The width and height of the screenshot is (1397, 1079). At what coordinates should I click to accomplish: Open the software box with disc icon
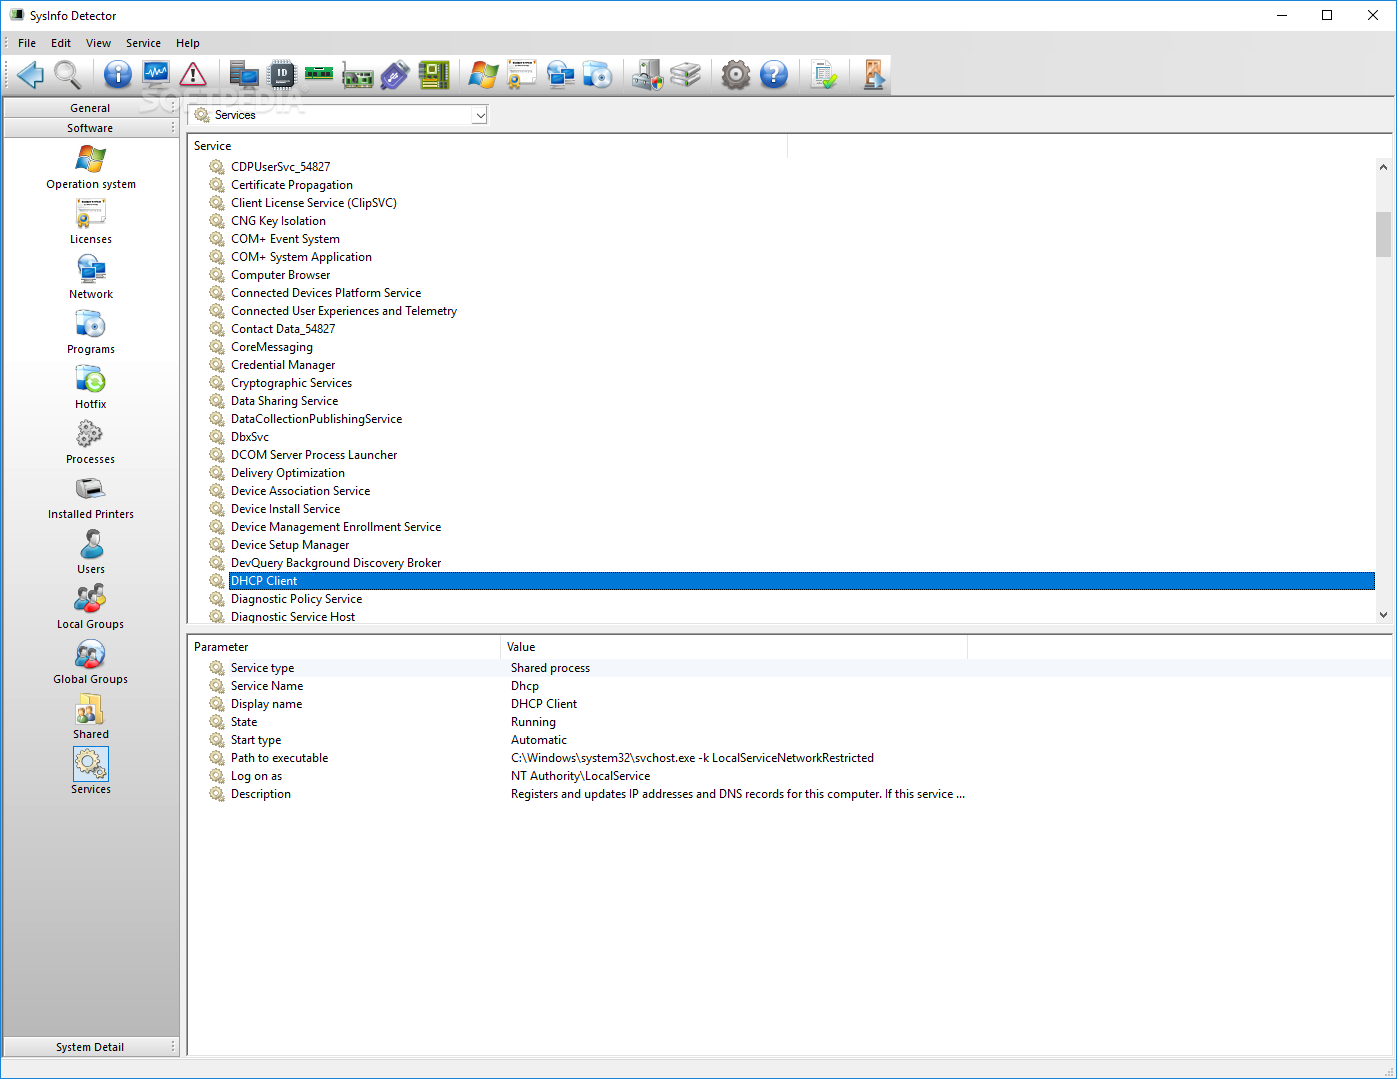[597, 74]
